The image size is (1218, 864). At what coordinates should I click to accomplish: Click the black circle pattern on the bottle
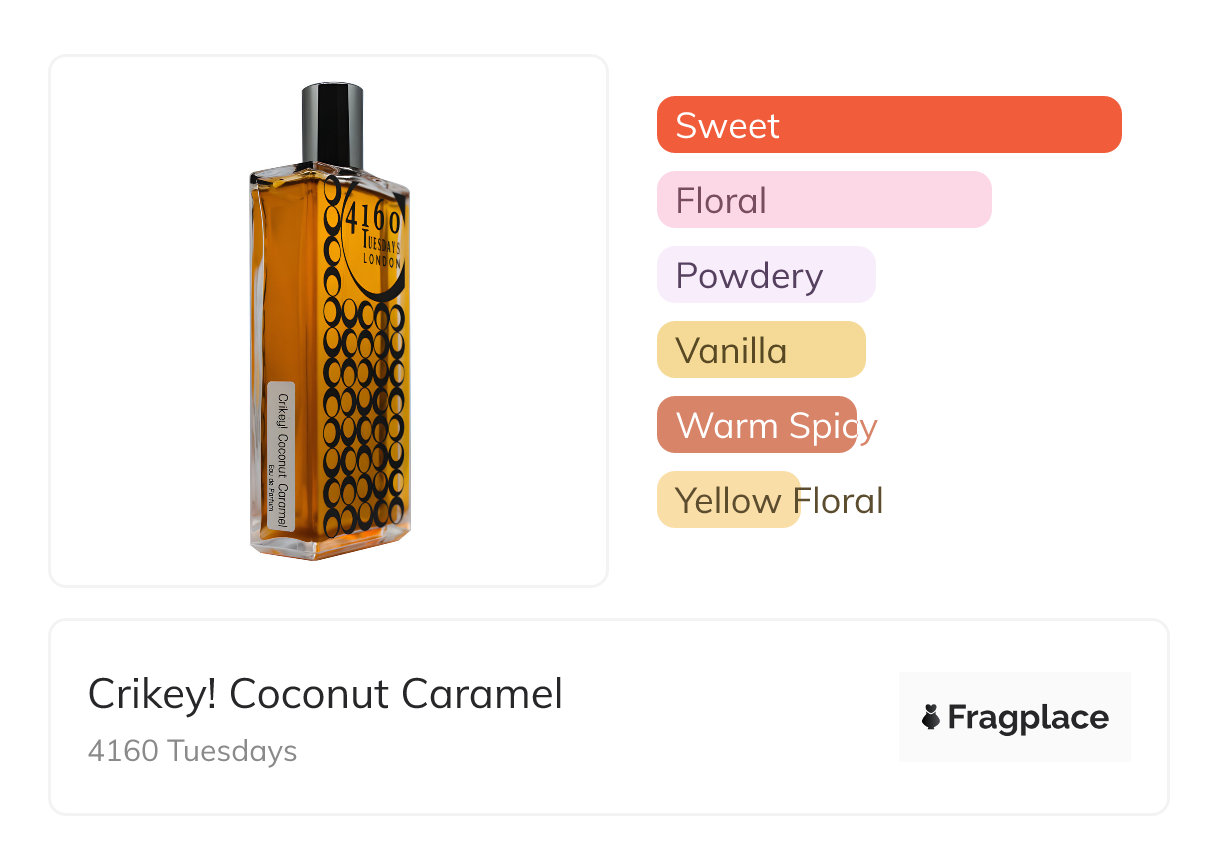tap(364, 420)
